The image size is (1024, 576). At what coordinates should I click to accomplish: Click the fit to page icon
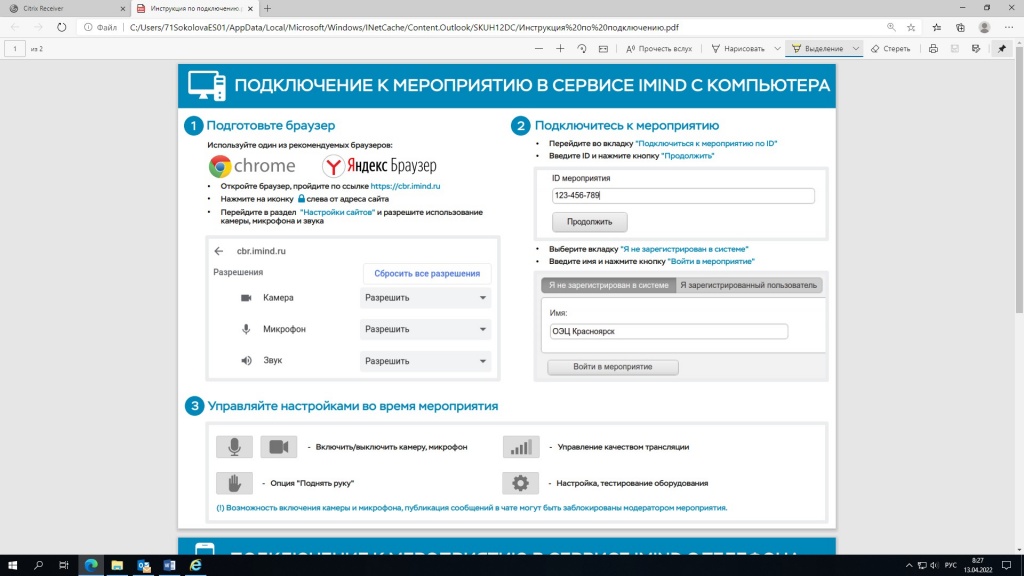click(603, 48)
